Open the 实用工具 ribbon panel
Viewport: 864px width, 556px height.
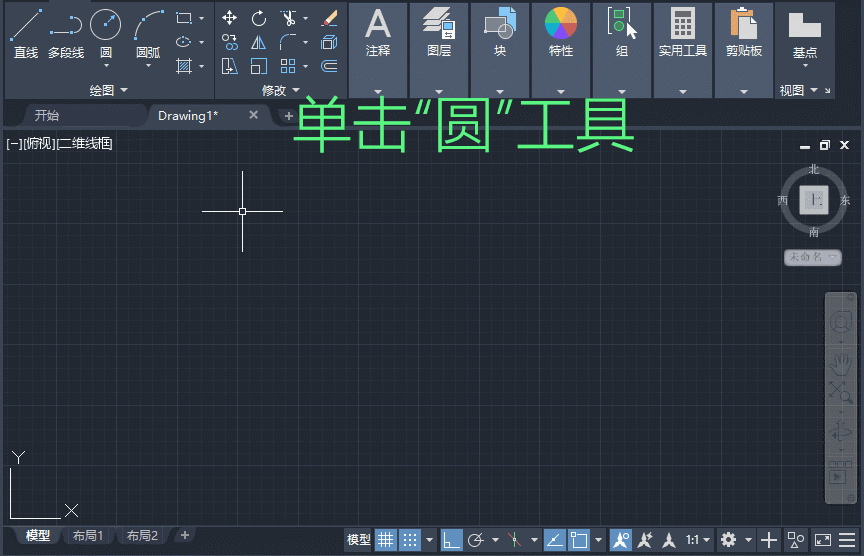click(x=683, y=50)
